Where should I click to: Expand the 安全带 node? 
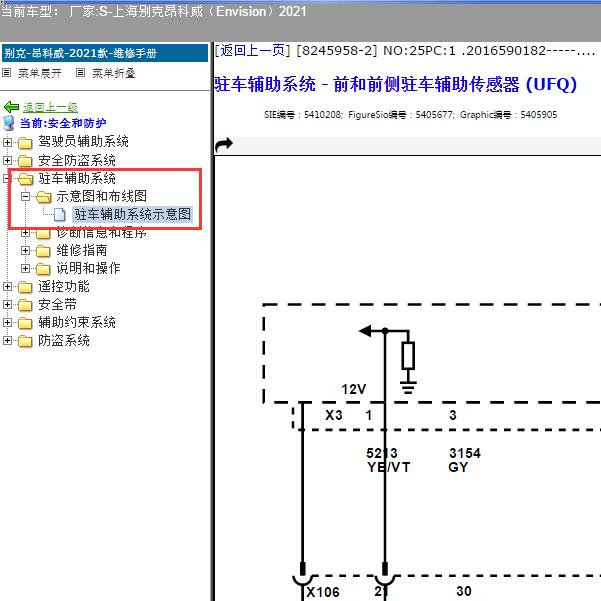tap(7, 304)
